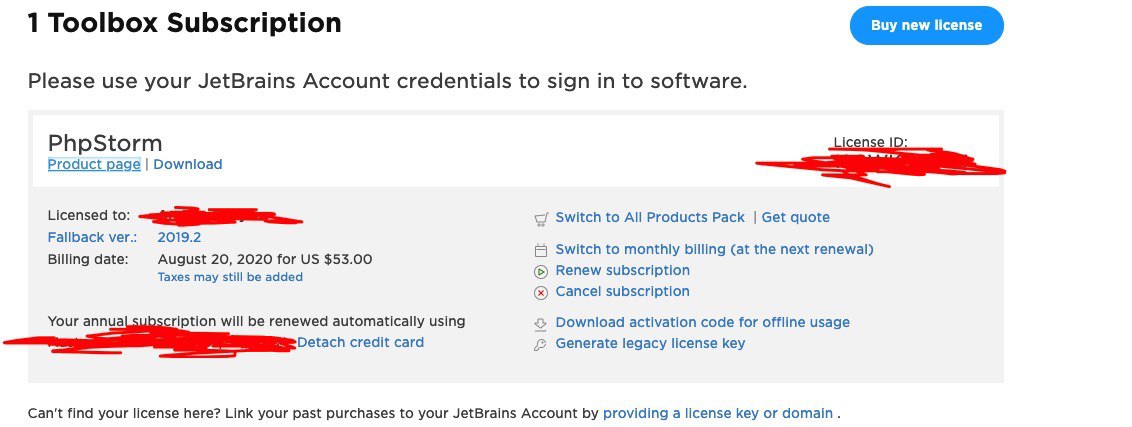Image resolution: width=1132 pixels, height=427 pixels.
Task: Request a quote via Get quote
Action: [x=796, y=217]
